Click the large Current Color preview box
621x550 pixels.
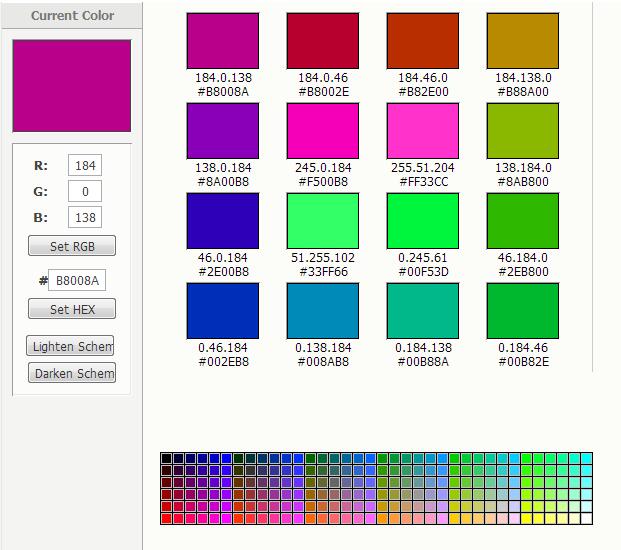(x=72, y=86)
